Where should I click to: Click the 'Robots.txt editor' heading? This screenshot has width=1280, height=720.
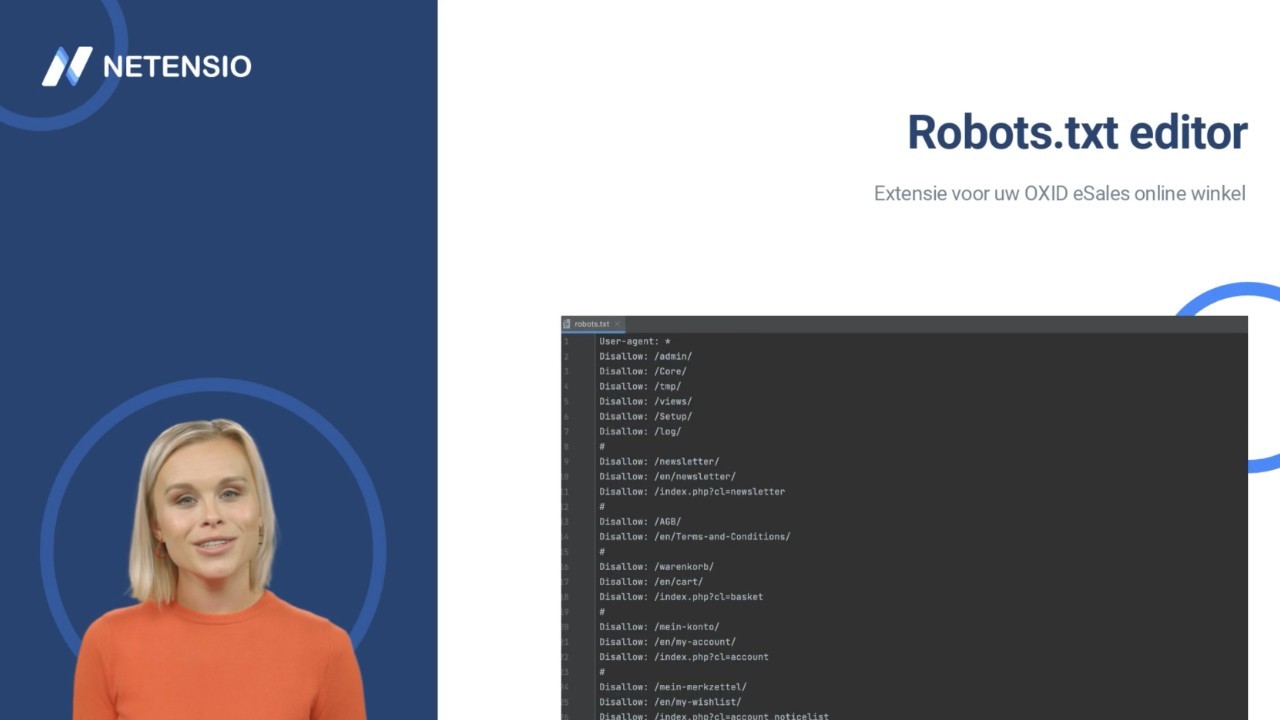click(x=1077, y=132)
